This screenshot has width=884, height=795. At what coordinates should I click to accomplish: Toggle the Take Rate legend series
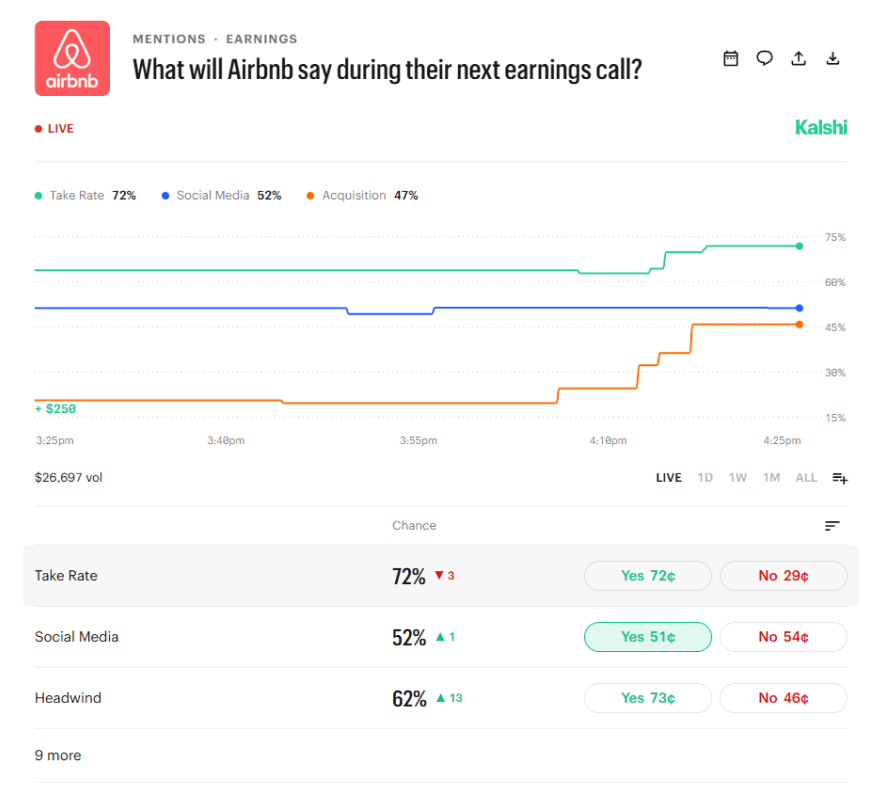85,196
